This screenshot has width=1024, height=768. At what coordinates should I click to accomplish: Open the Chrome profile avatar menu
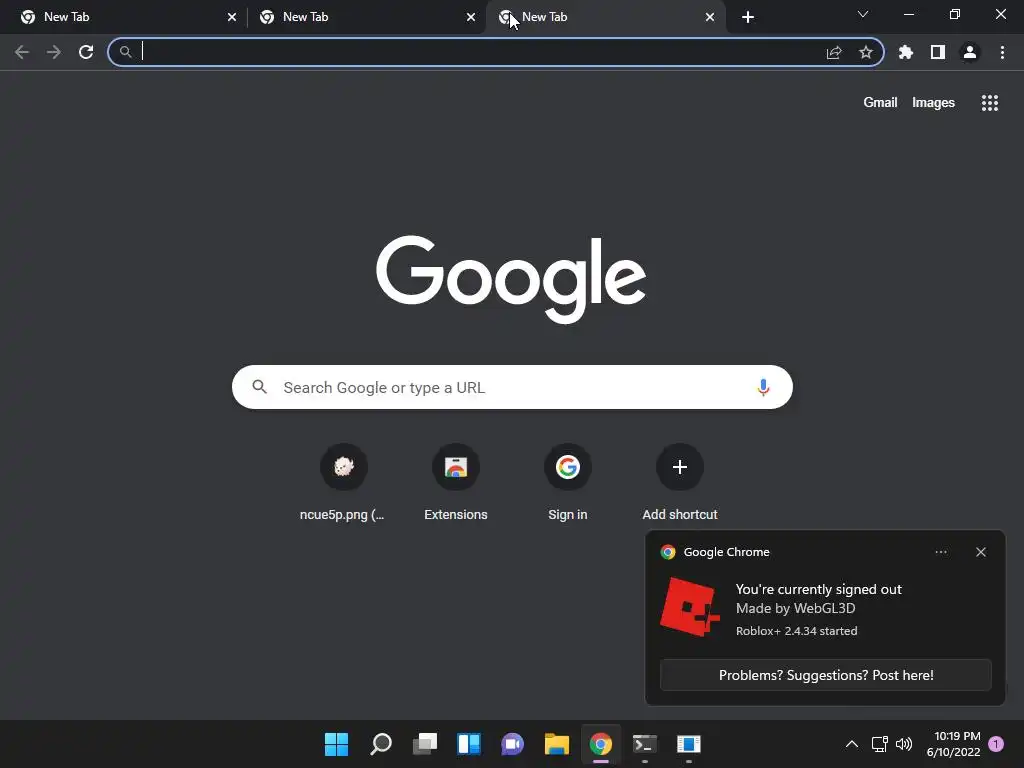click(x=970, y=52)
